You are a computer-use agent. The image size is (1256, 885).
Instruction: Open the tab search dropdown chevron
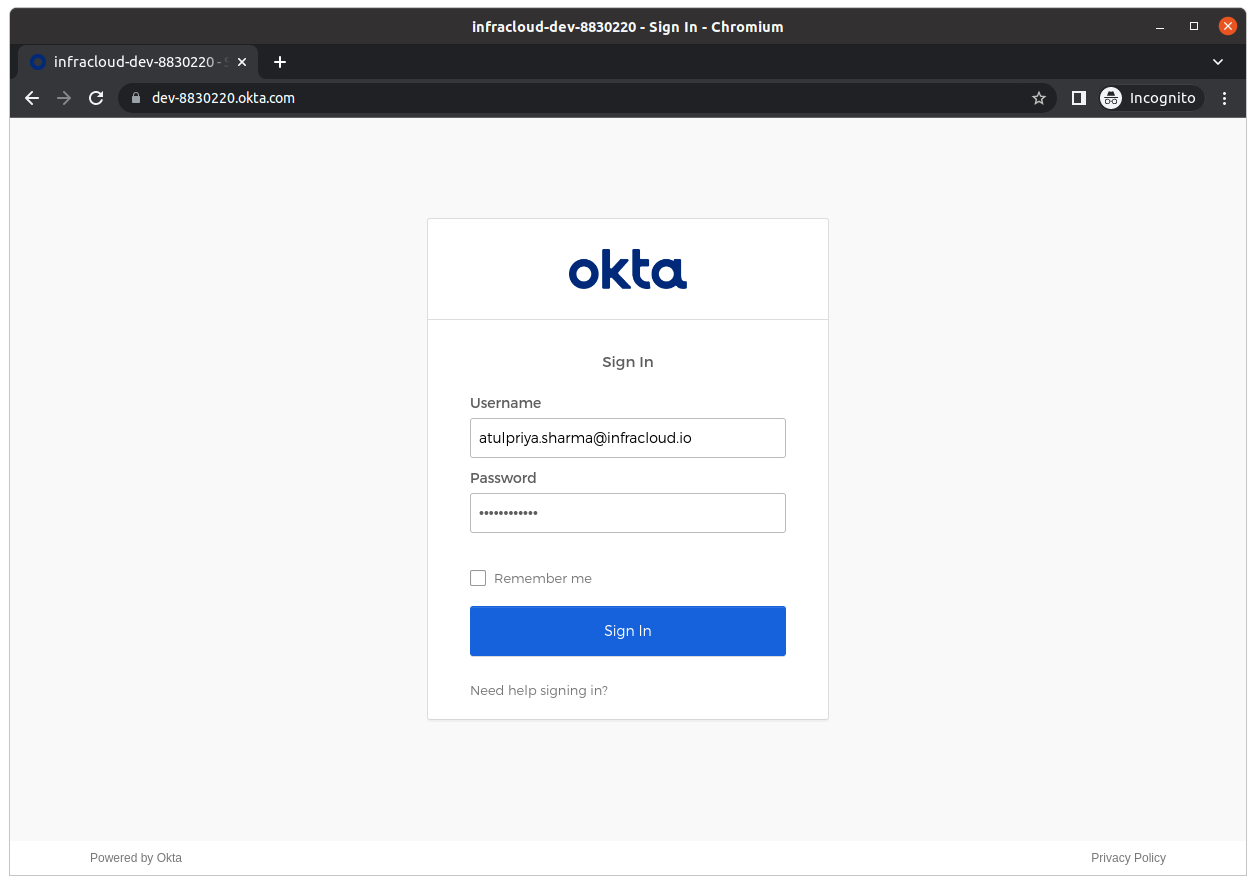click(1218, 62)
